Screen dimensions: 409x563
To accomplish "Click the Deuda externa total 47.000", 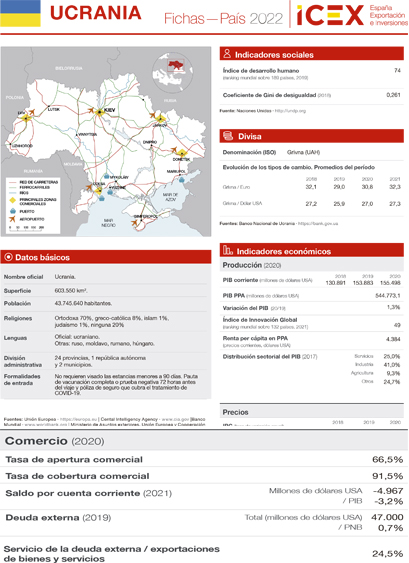I will pos(387,517).
